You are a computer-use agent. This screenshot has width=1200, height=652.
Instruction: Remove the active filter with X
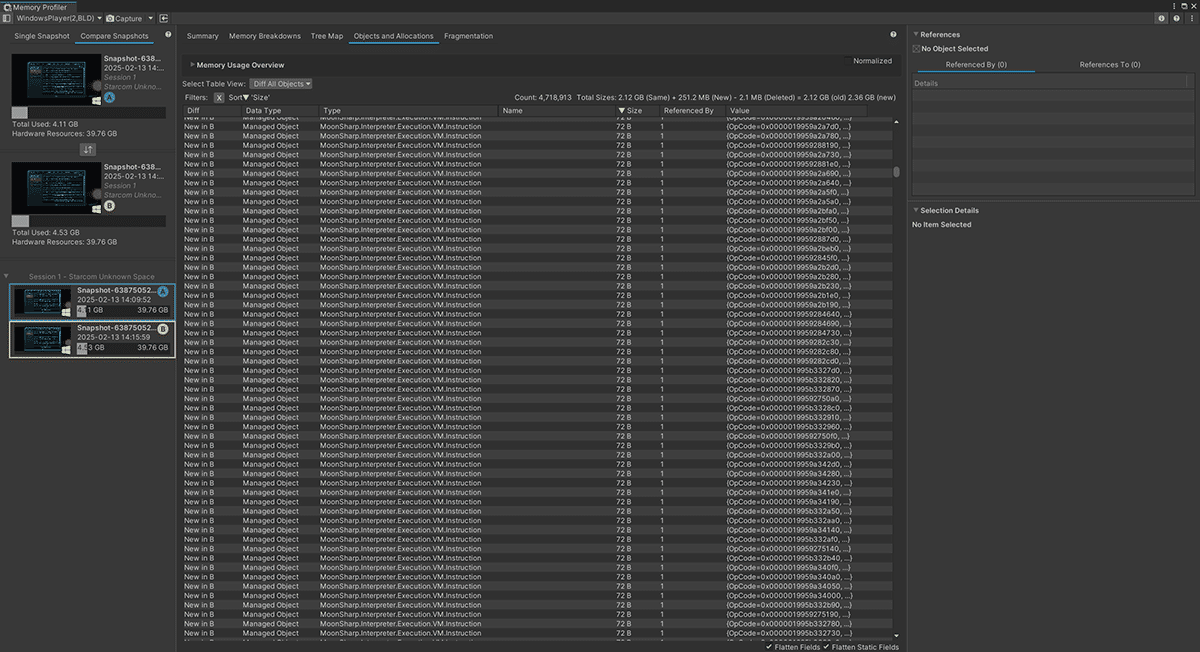(219, 97)
